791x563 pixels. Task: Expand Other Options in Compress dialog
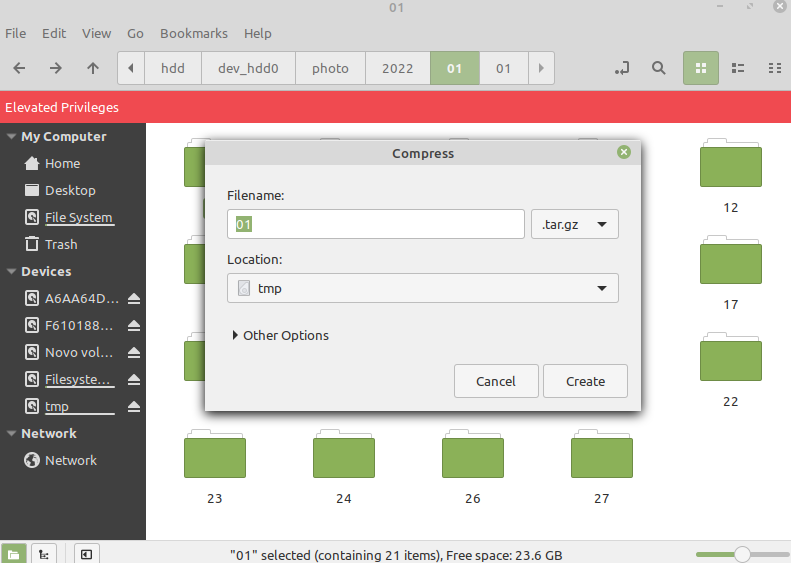pos(280,335)
